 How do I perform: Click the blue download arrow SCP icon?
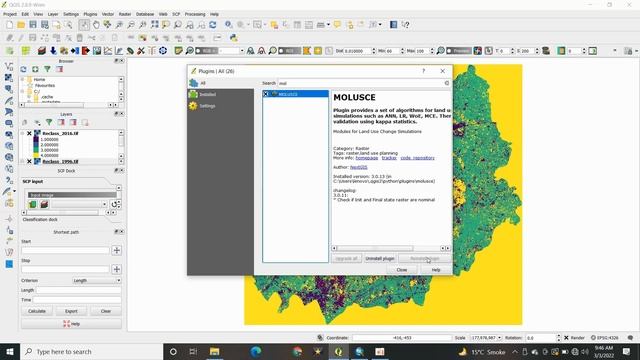coord(53,51)
